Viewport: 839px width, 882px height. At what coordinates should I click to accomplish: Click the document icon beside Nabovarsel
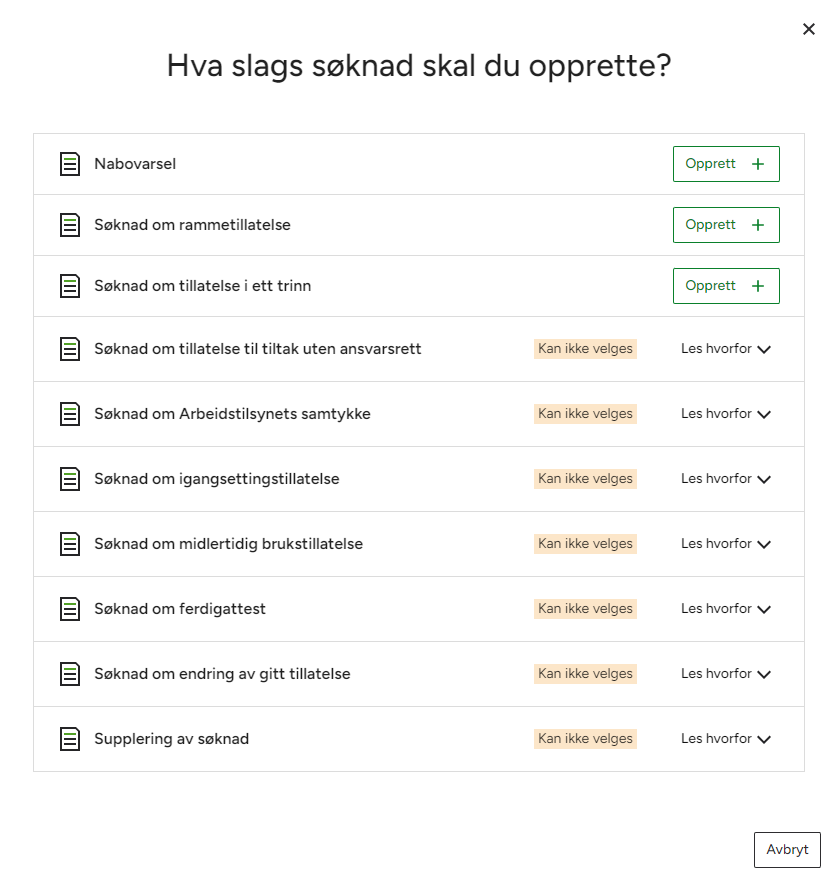click(69, 164)
